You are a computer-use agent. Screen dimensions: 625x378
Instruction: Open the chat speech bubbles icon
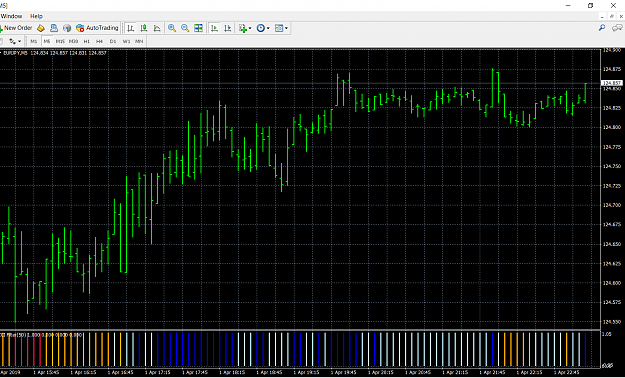(x=617, y=28)
